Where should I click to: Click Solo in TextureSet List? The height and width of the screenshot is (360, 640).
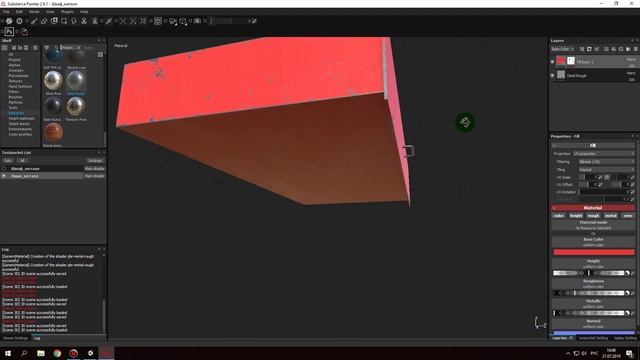[8, 161]
